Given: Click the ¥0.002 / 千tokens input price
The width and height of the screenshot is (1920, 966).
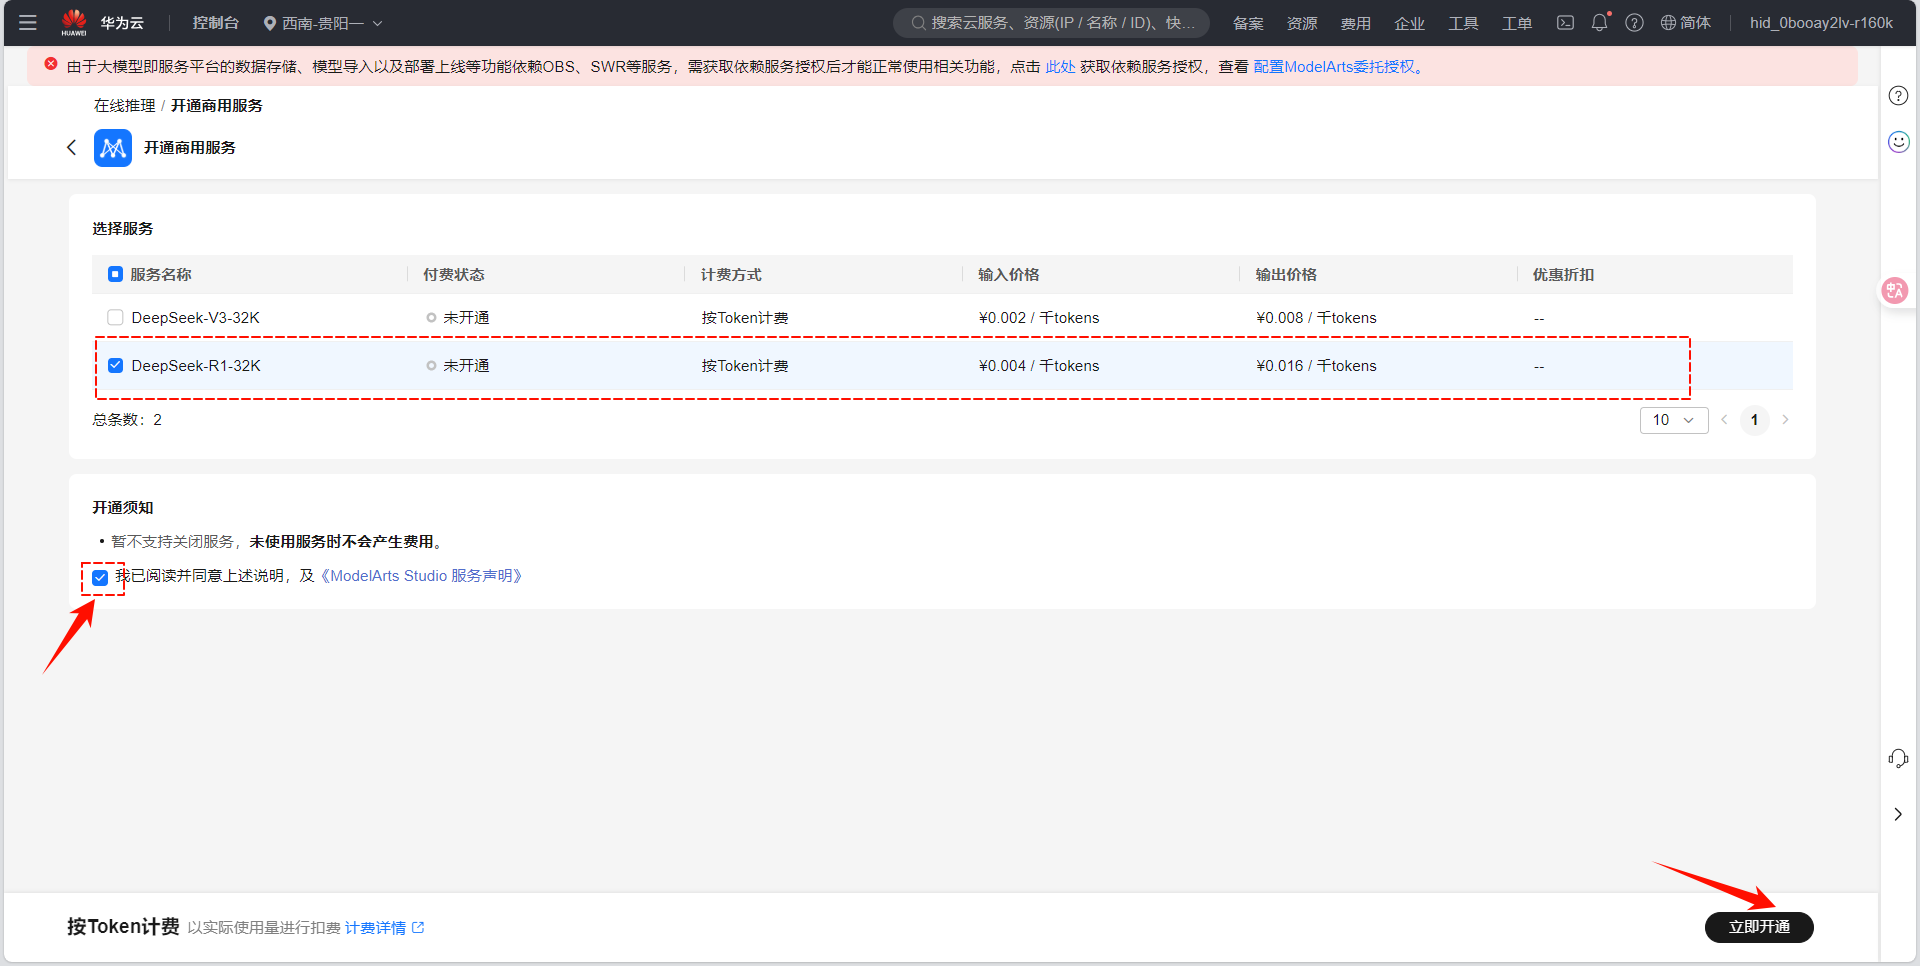Looking at the screenshot, I should 1039,317.
